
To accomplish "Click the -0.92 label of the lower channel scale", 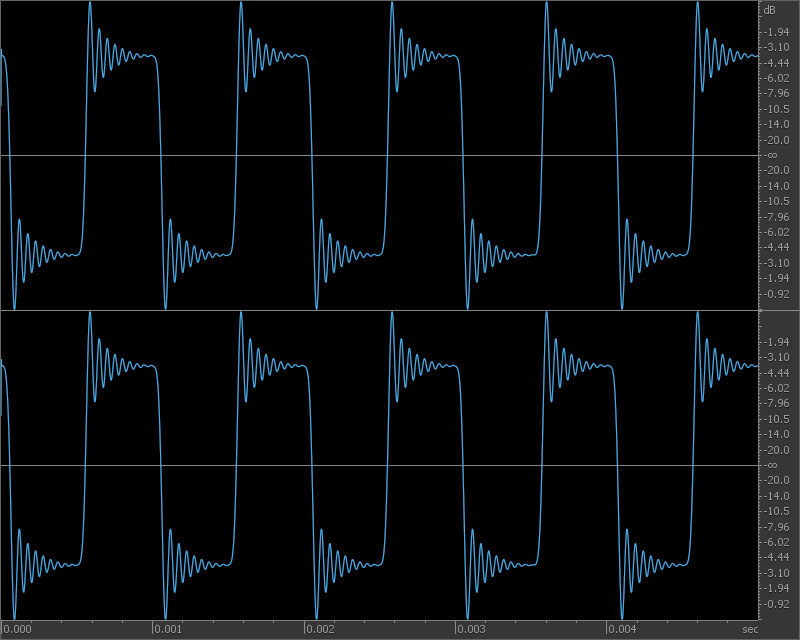I will (x=777, y=604).
